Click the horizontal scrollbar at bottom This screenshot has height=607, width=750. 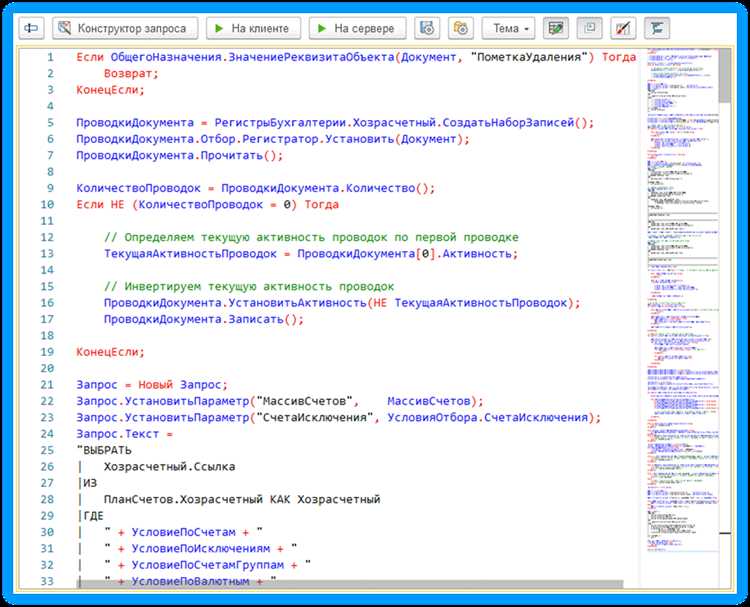tap(351, 585)
